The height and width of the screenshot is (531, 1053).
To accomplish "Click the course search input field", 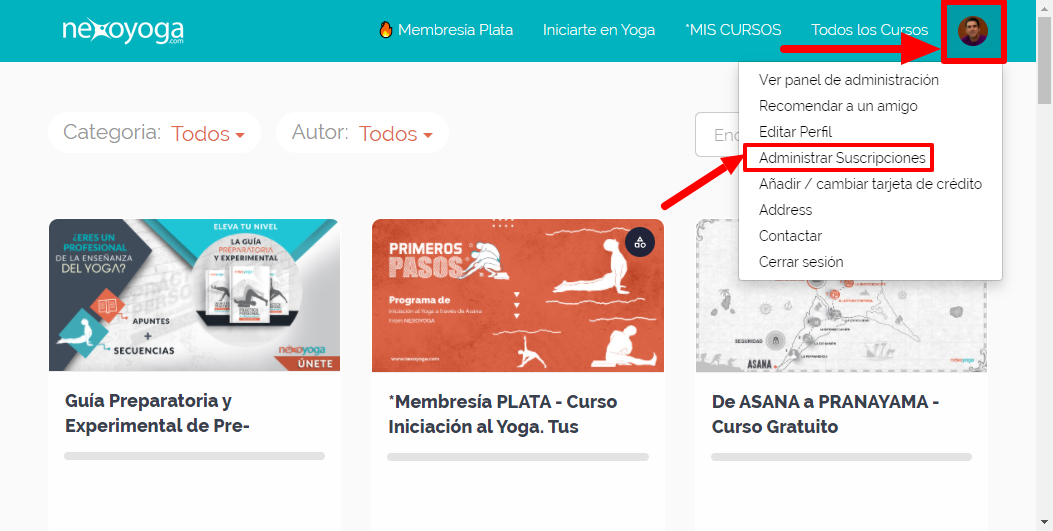I will 717,135.
